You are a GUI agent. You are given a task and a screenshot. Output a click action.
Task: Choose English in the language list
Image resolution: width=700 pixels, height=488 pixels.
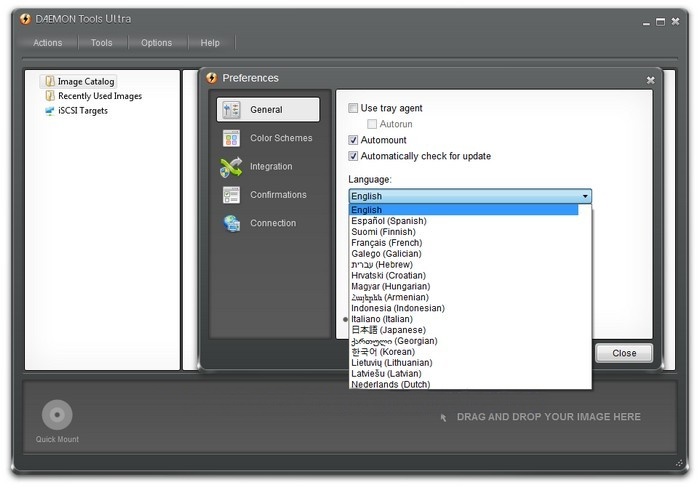point(463,210)
